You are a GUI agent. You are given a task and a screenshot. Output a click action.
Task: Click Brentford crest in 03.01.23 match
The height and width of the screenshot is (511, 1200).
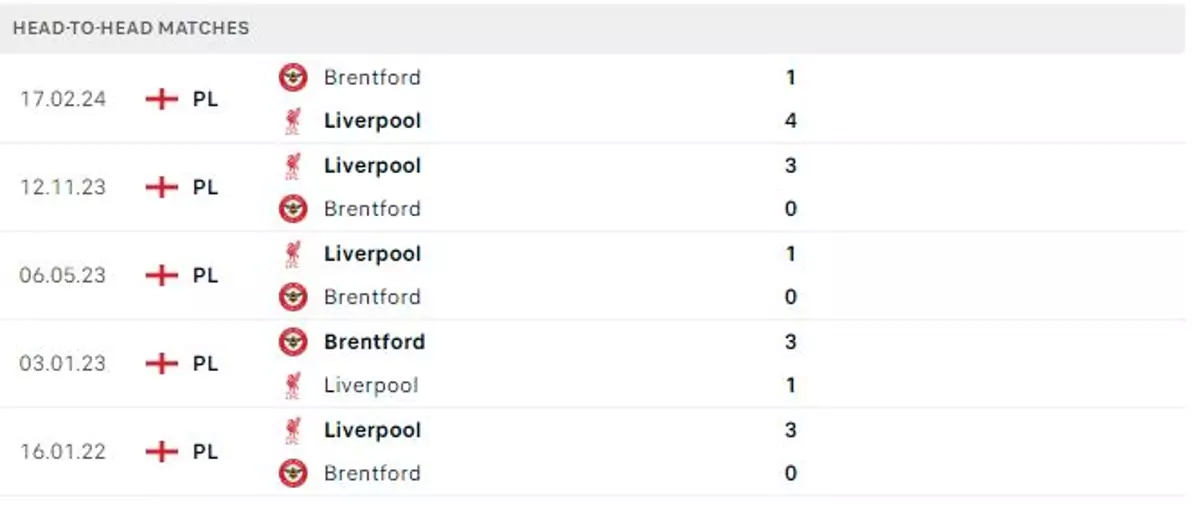293,342
